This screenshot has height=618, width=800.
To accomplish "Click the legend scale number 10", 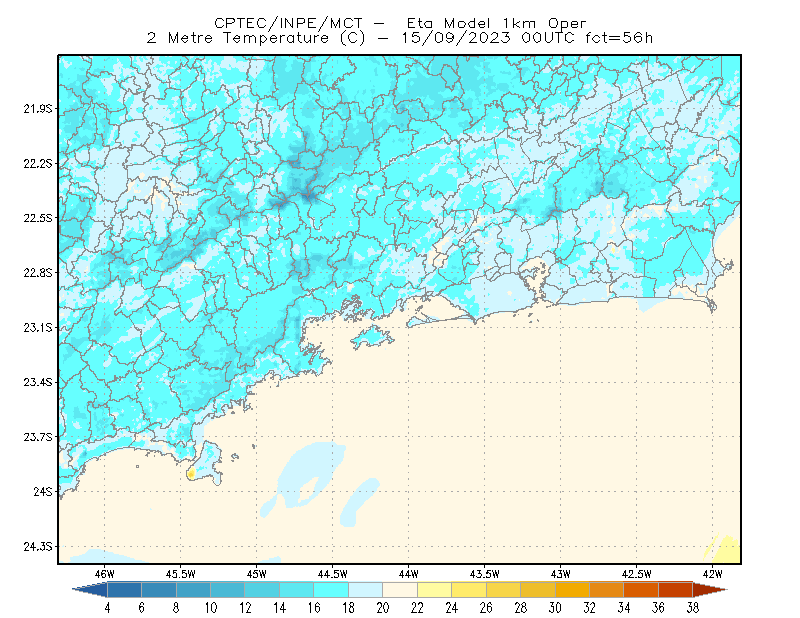I will (x=211, y=608).
